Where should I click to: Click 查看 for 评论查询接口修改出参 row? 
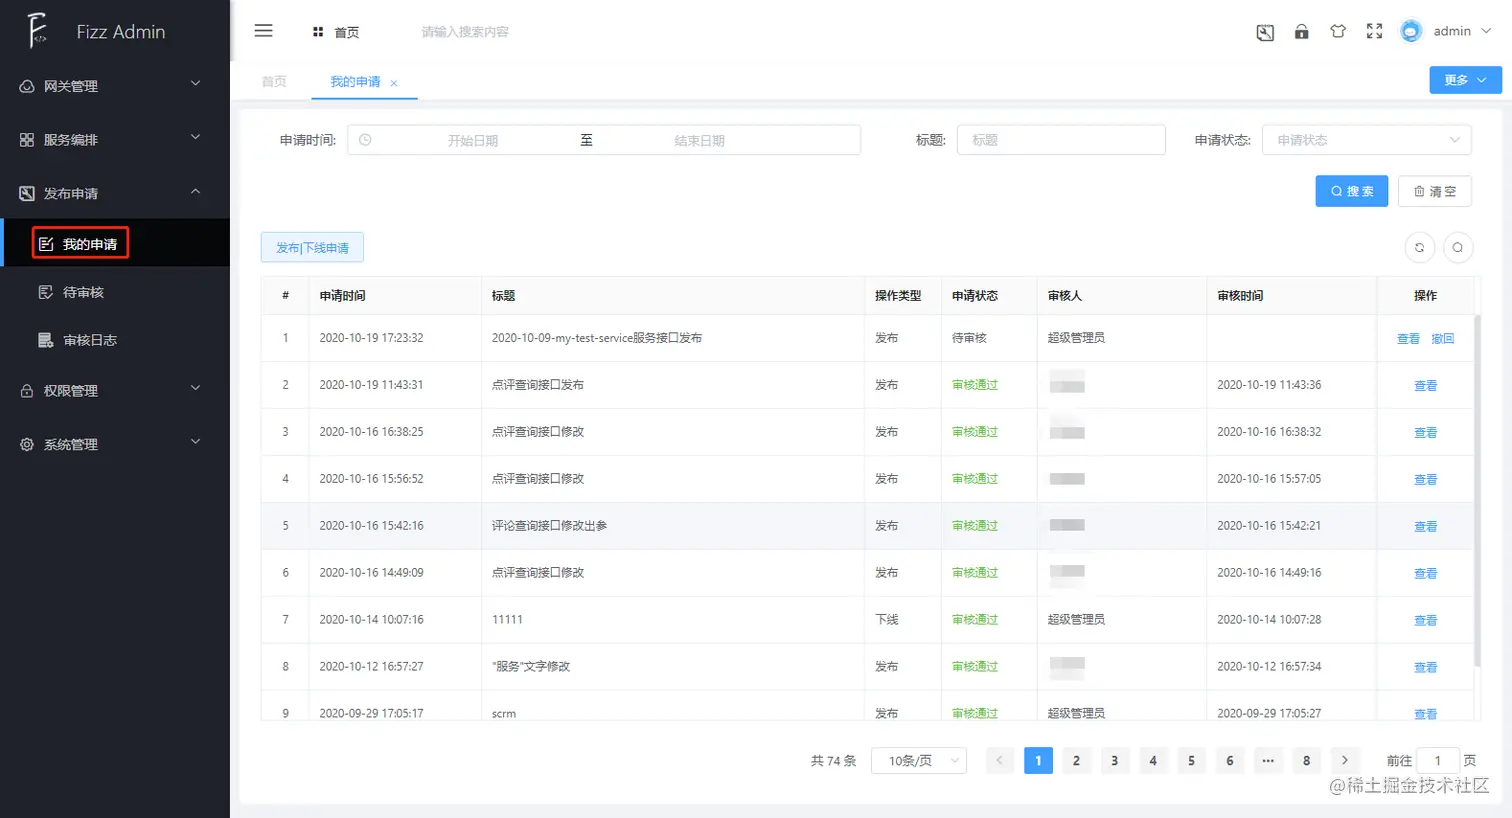click(x=1425, y=527)
